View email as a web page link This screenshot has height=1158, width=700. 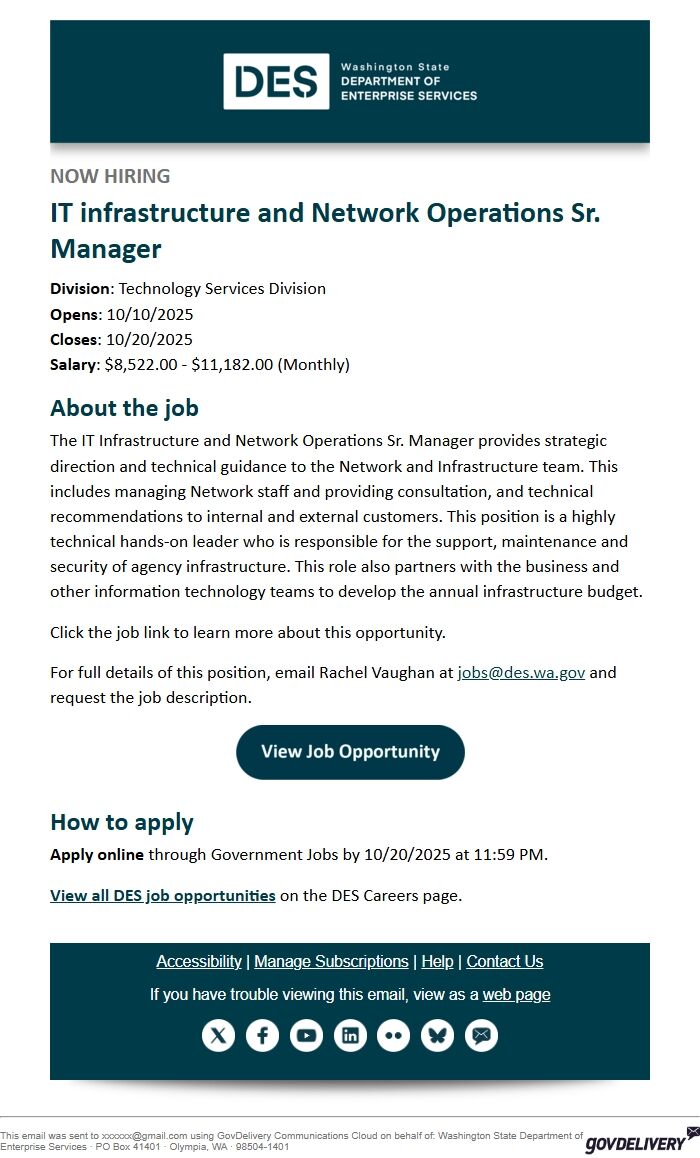516,994
